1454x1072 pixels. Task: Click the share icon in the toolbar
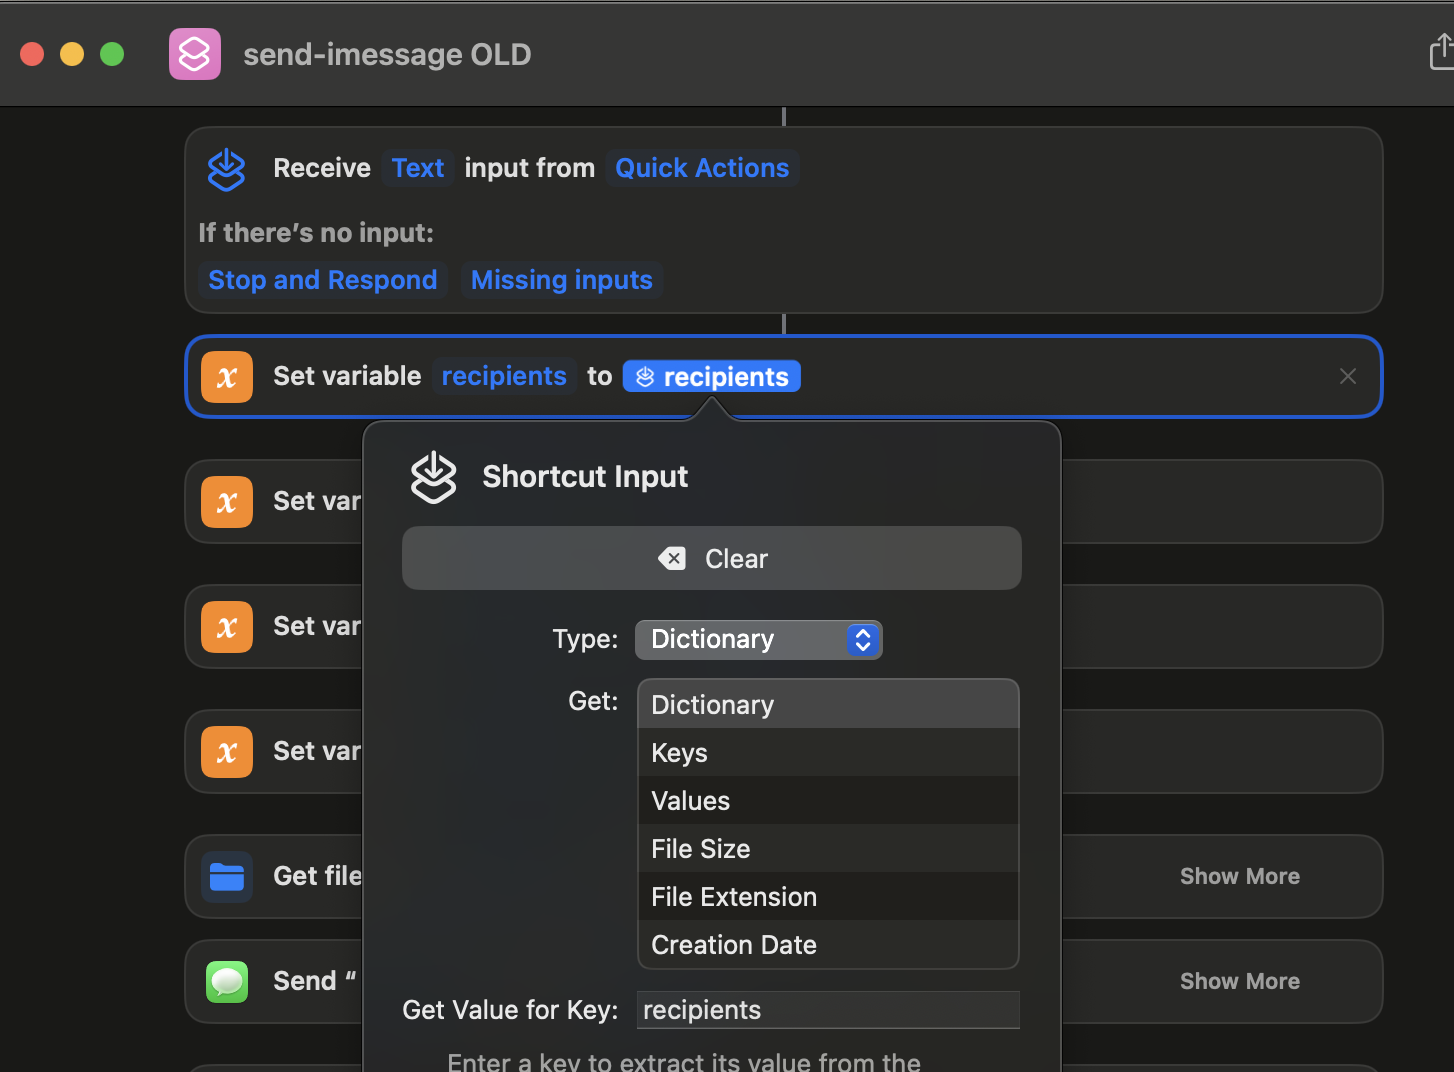tap(1441, 52)
